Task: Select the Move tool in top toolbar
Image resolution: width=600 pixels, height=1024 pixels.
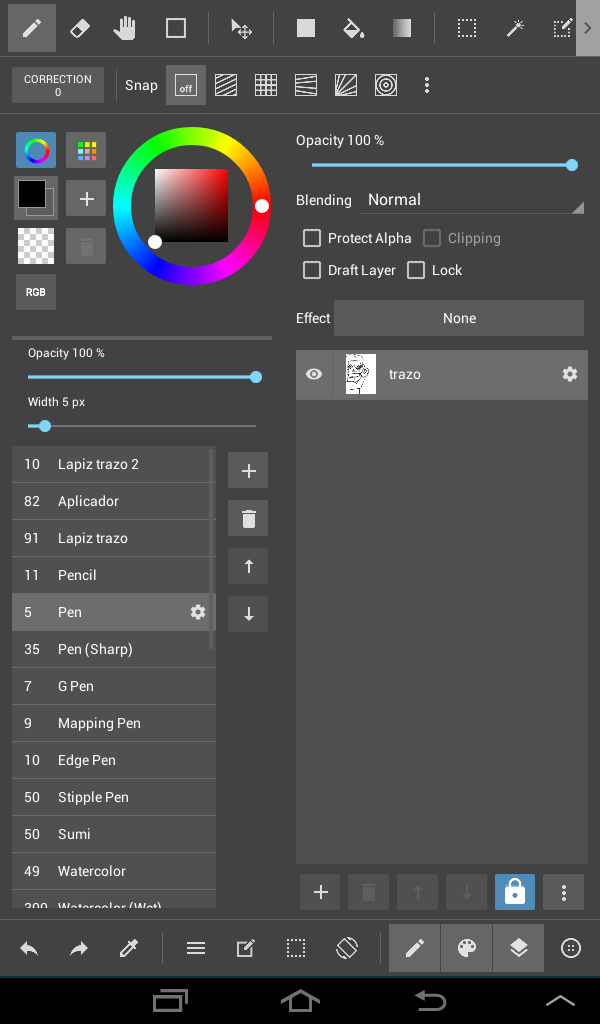Action: pos(240,27)
